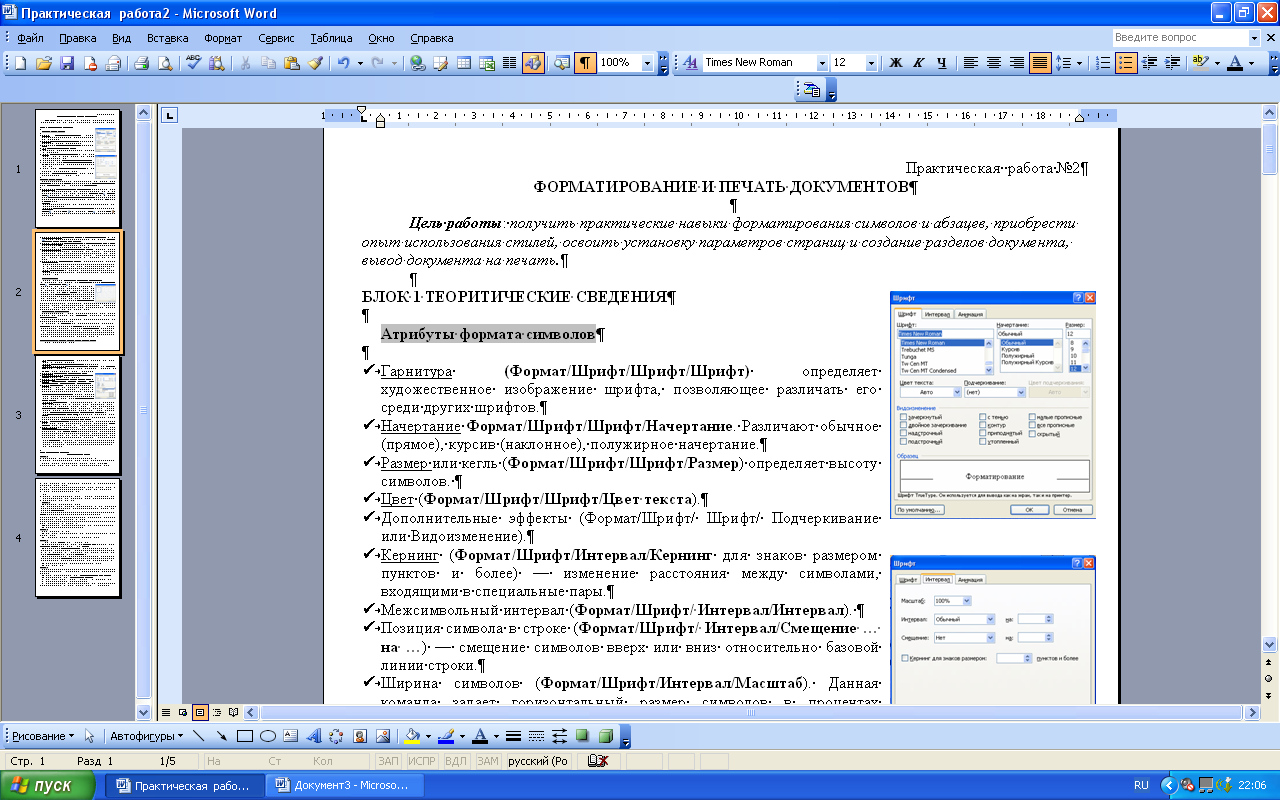
Task: Save the document with floppy icon
Action: pos(67,62)
